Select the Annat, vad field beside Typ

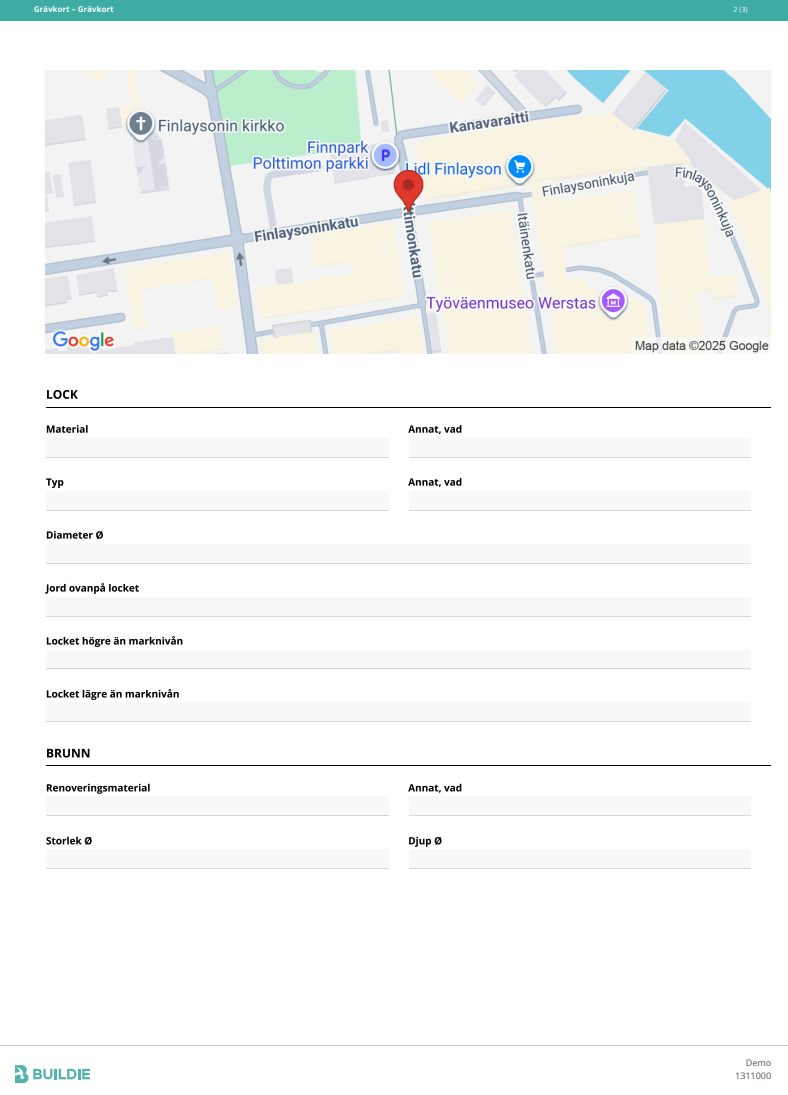point(579,501)
